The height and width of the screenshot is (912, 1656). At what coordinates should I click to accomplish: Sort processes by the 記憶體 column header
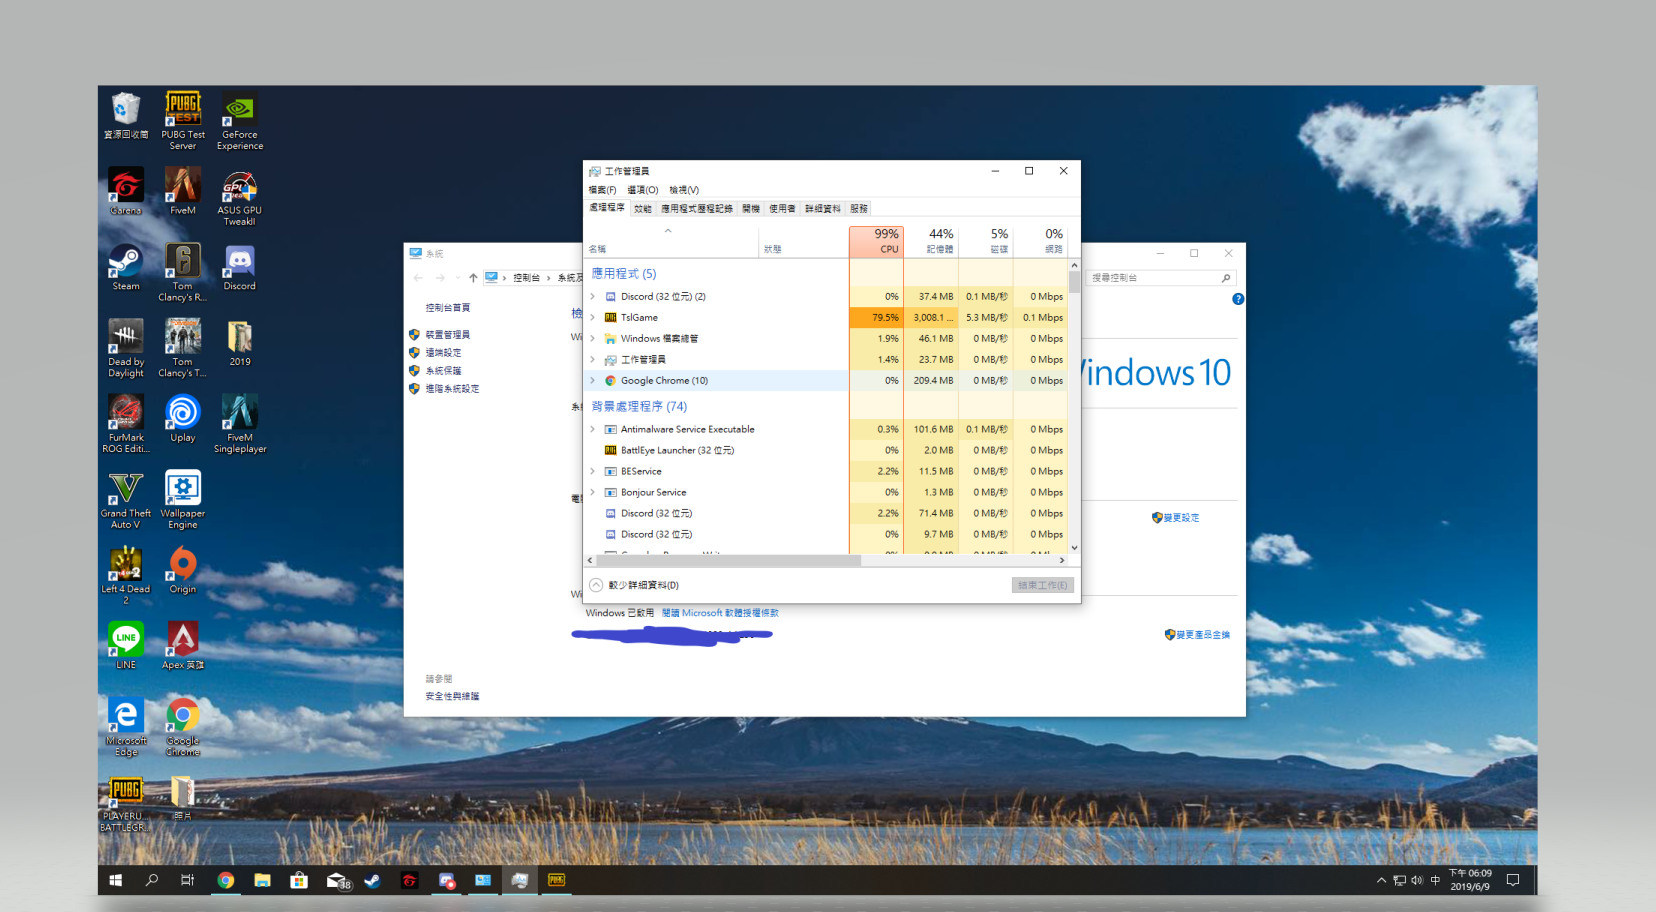[x=931, y=241]
